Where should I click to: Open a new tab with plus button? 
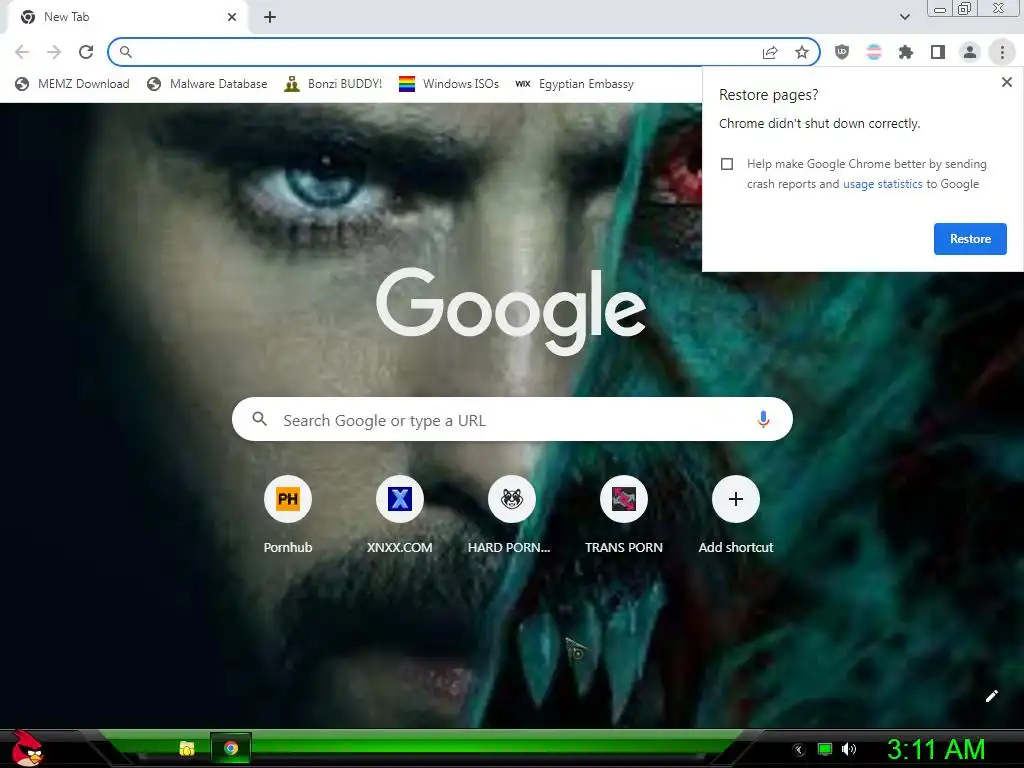coord(270,17)
